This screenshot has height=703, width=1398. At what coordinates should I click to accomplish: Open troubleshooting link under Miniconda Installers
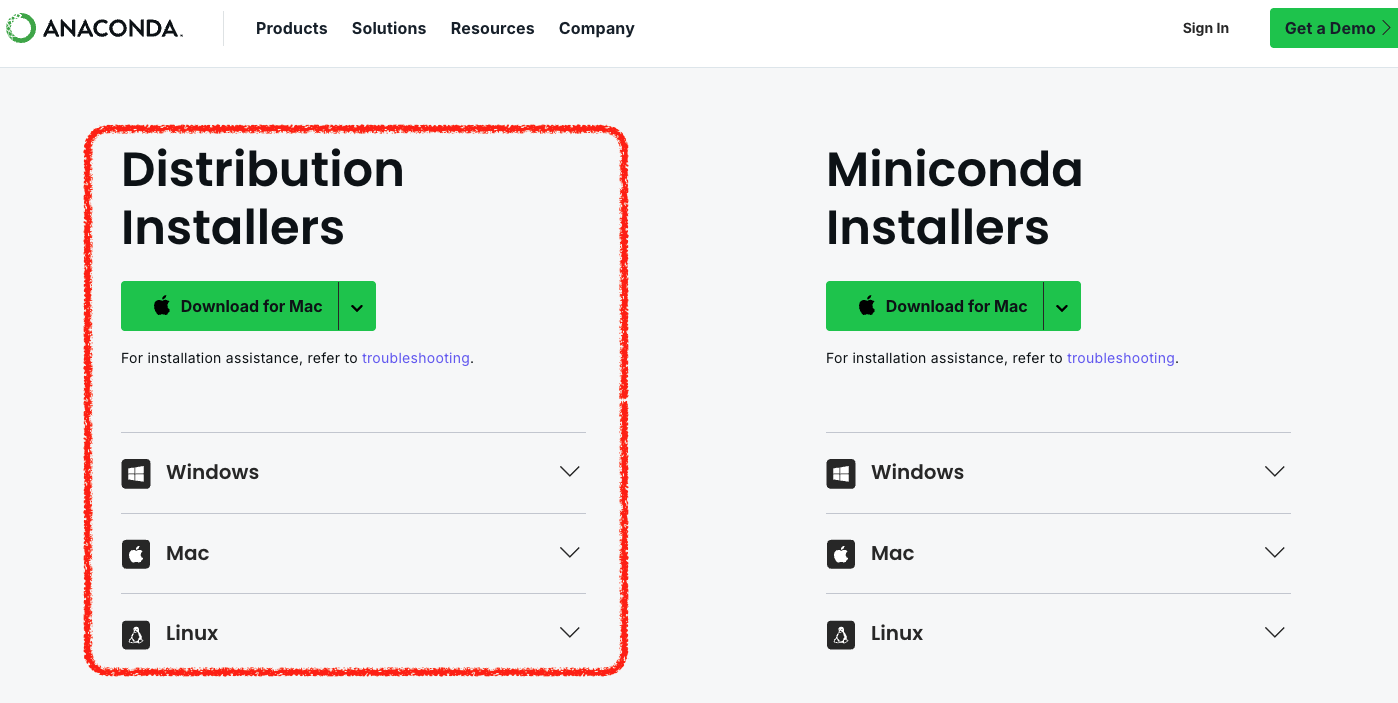[1121, 358]
